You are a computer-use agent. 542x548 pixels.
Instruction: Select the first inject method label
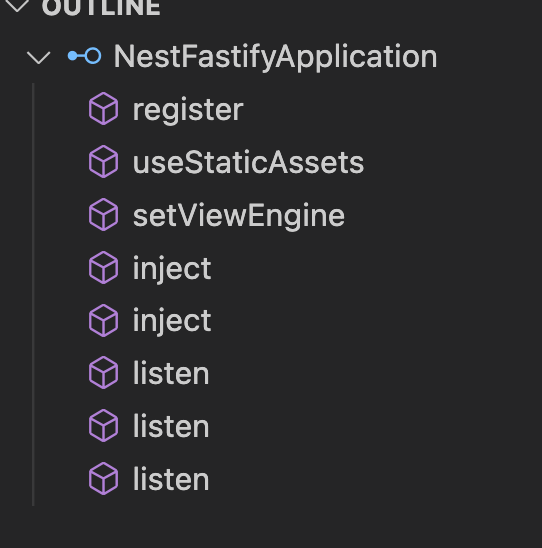coord(172,269)
